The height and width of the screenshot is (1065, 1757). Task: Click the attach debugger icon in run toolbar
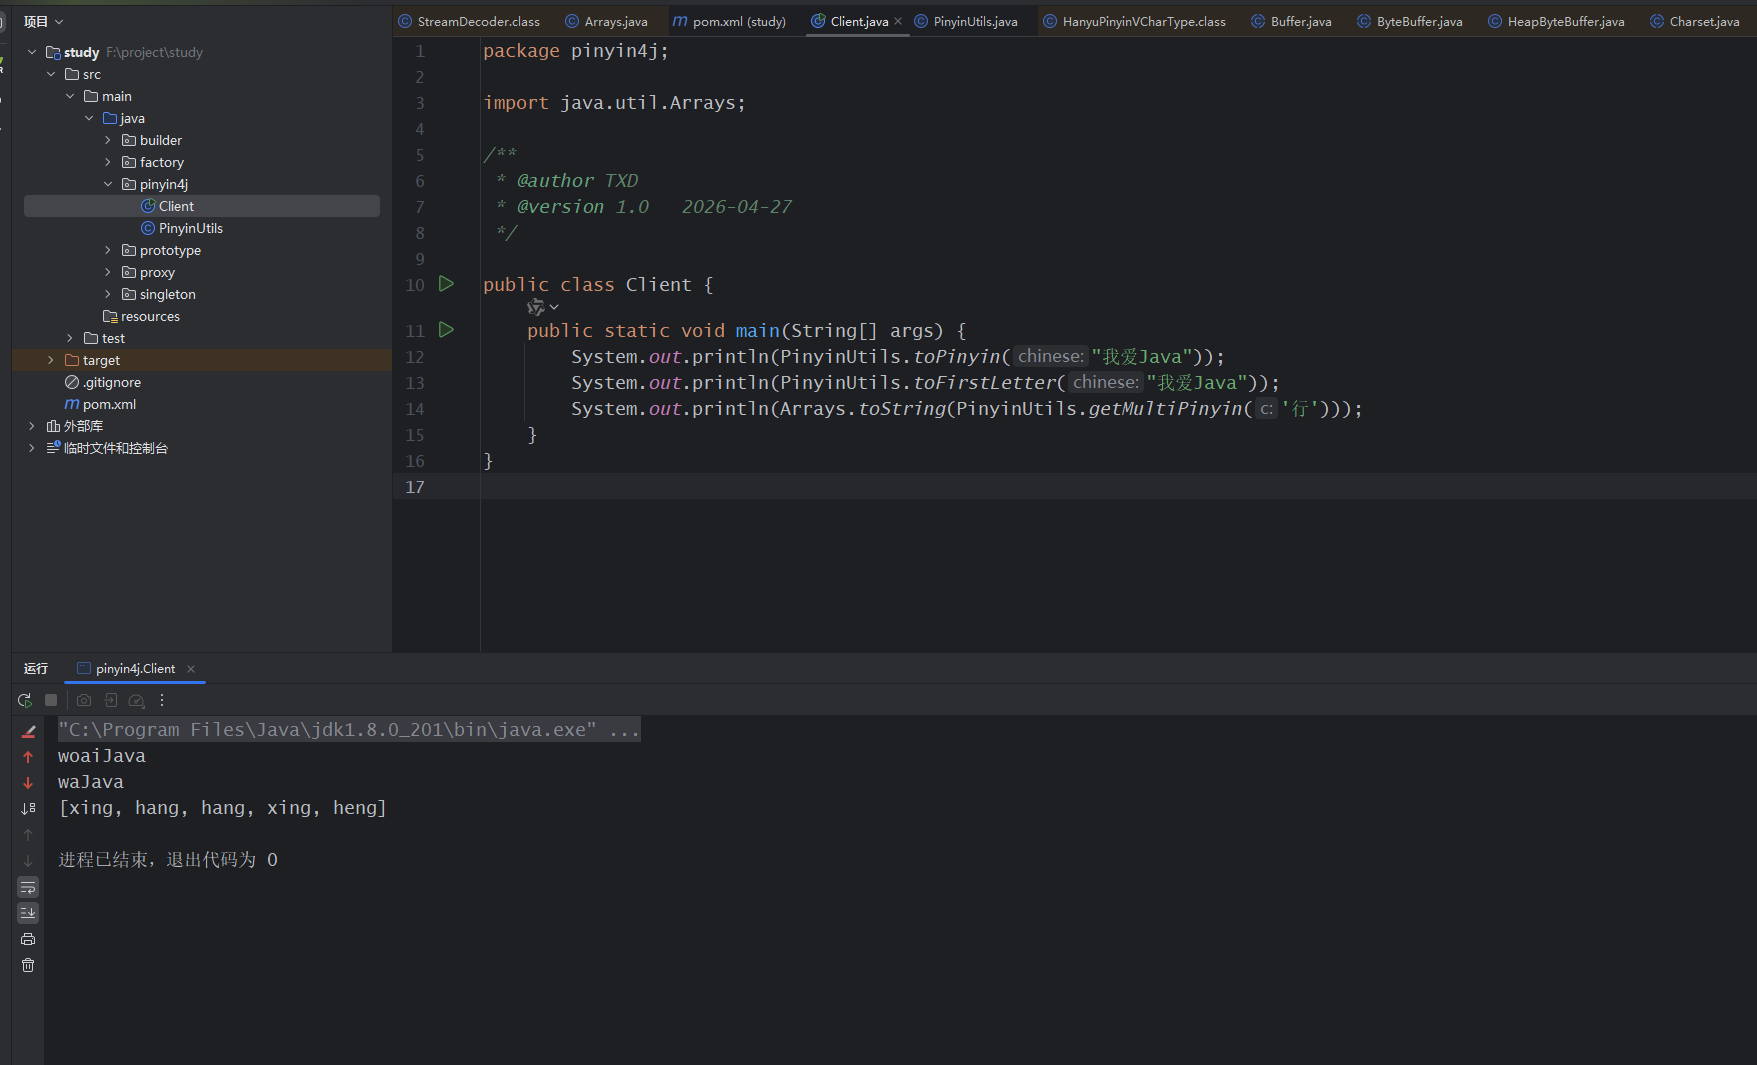click(111, 701)
